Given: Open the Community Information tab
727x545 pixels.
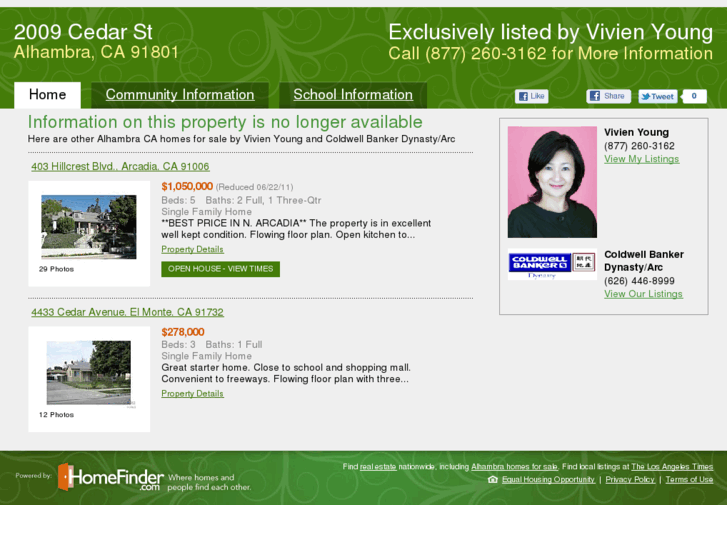Looking at the screenshot, I should 180,95.
